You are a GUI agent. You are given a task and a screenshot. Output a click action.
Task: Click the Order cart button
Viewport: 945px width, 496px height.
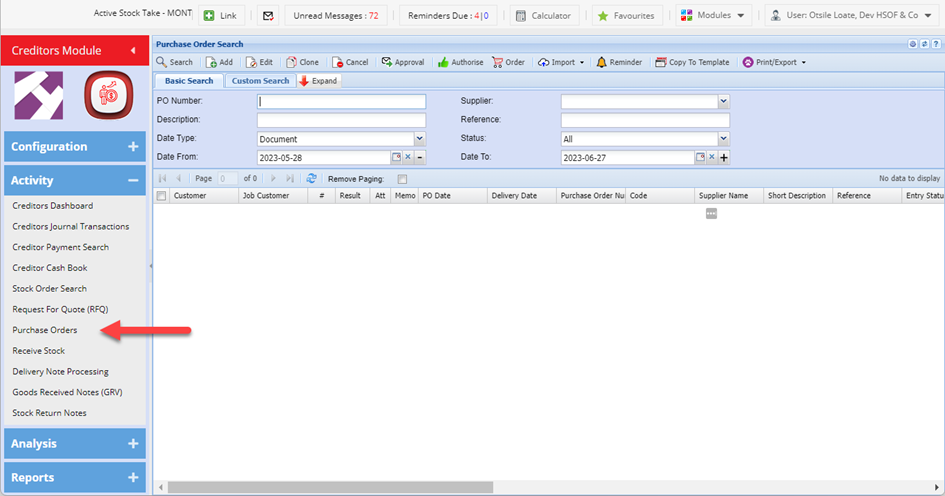(509, 62)
